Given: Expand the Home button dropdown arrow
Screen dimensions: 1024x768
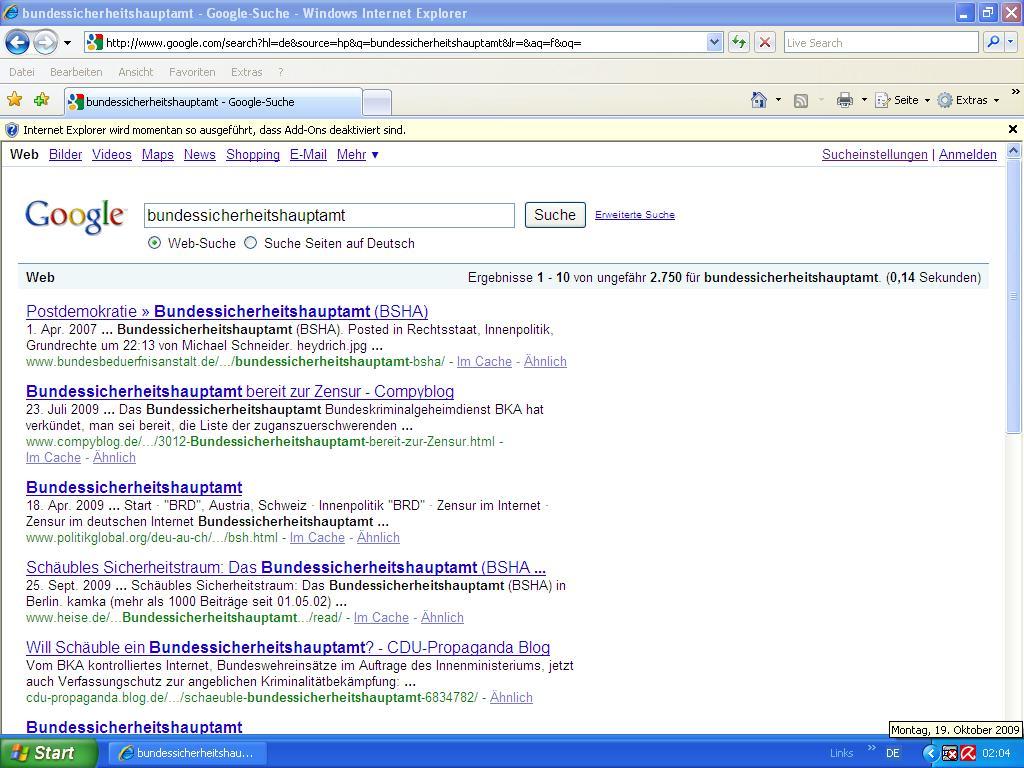Looking at the screenshot, I should point(778,100).
